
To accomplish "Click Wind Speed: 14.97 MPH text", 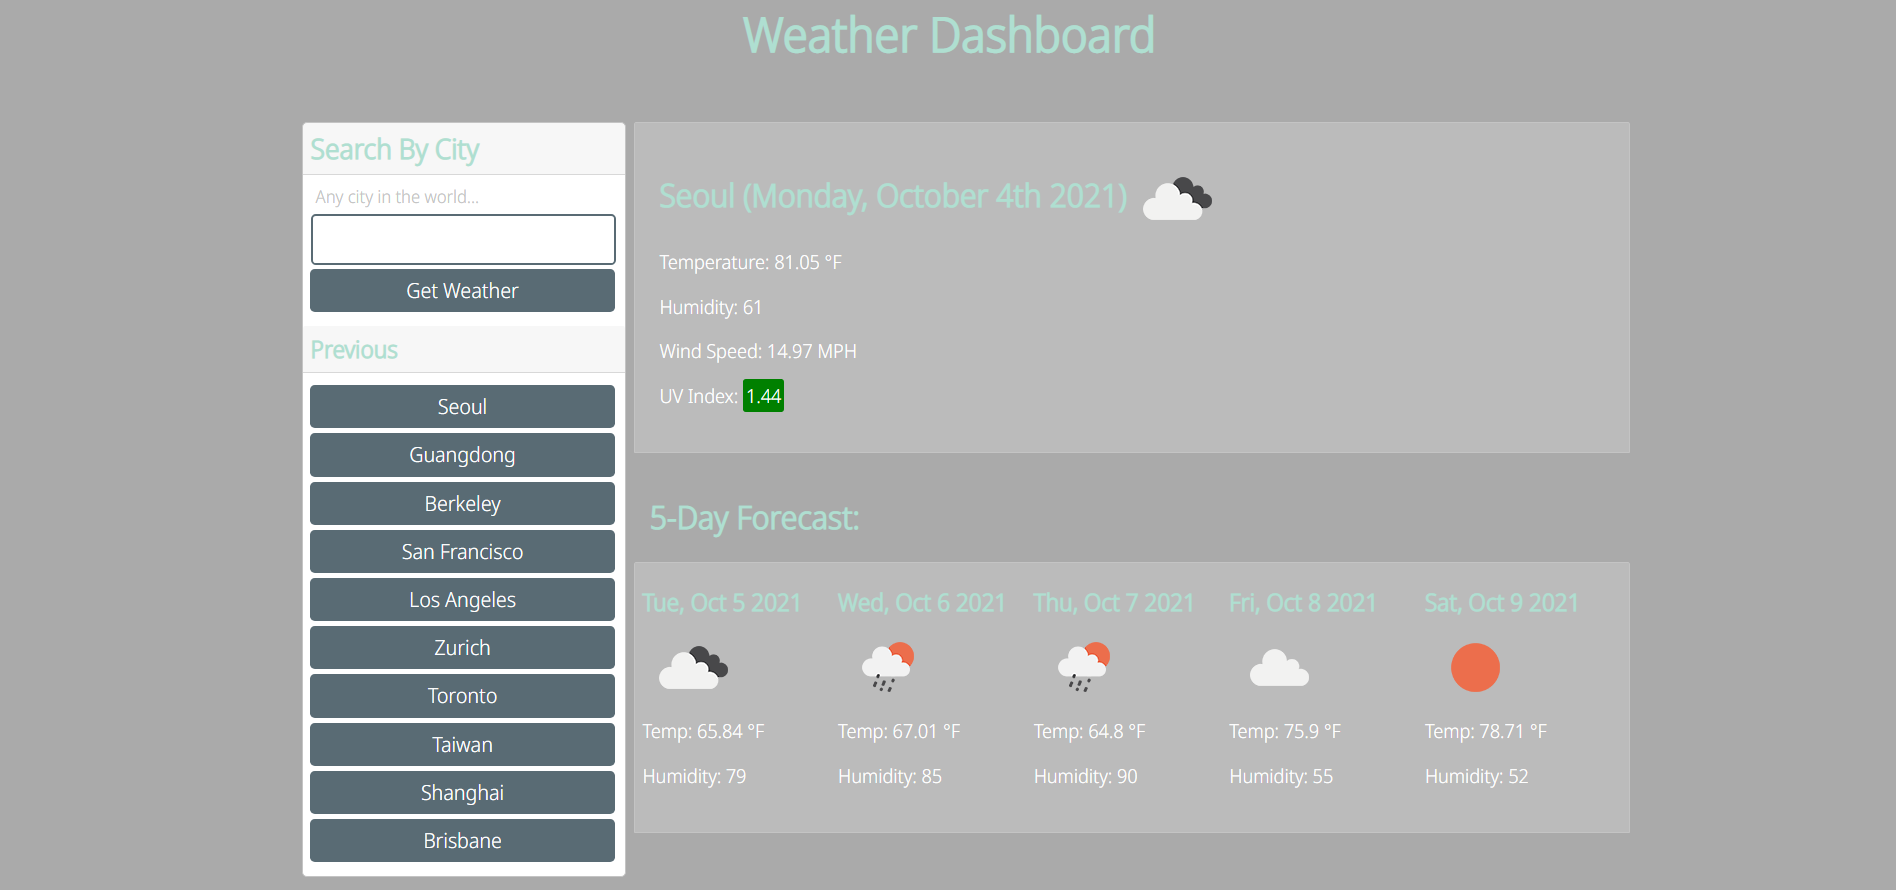I will (758, 352).
